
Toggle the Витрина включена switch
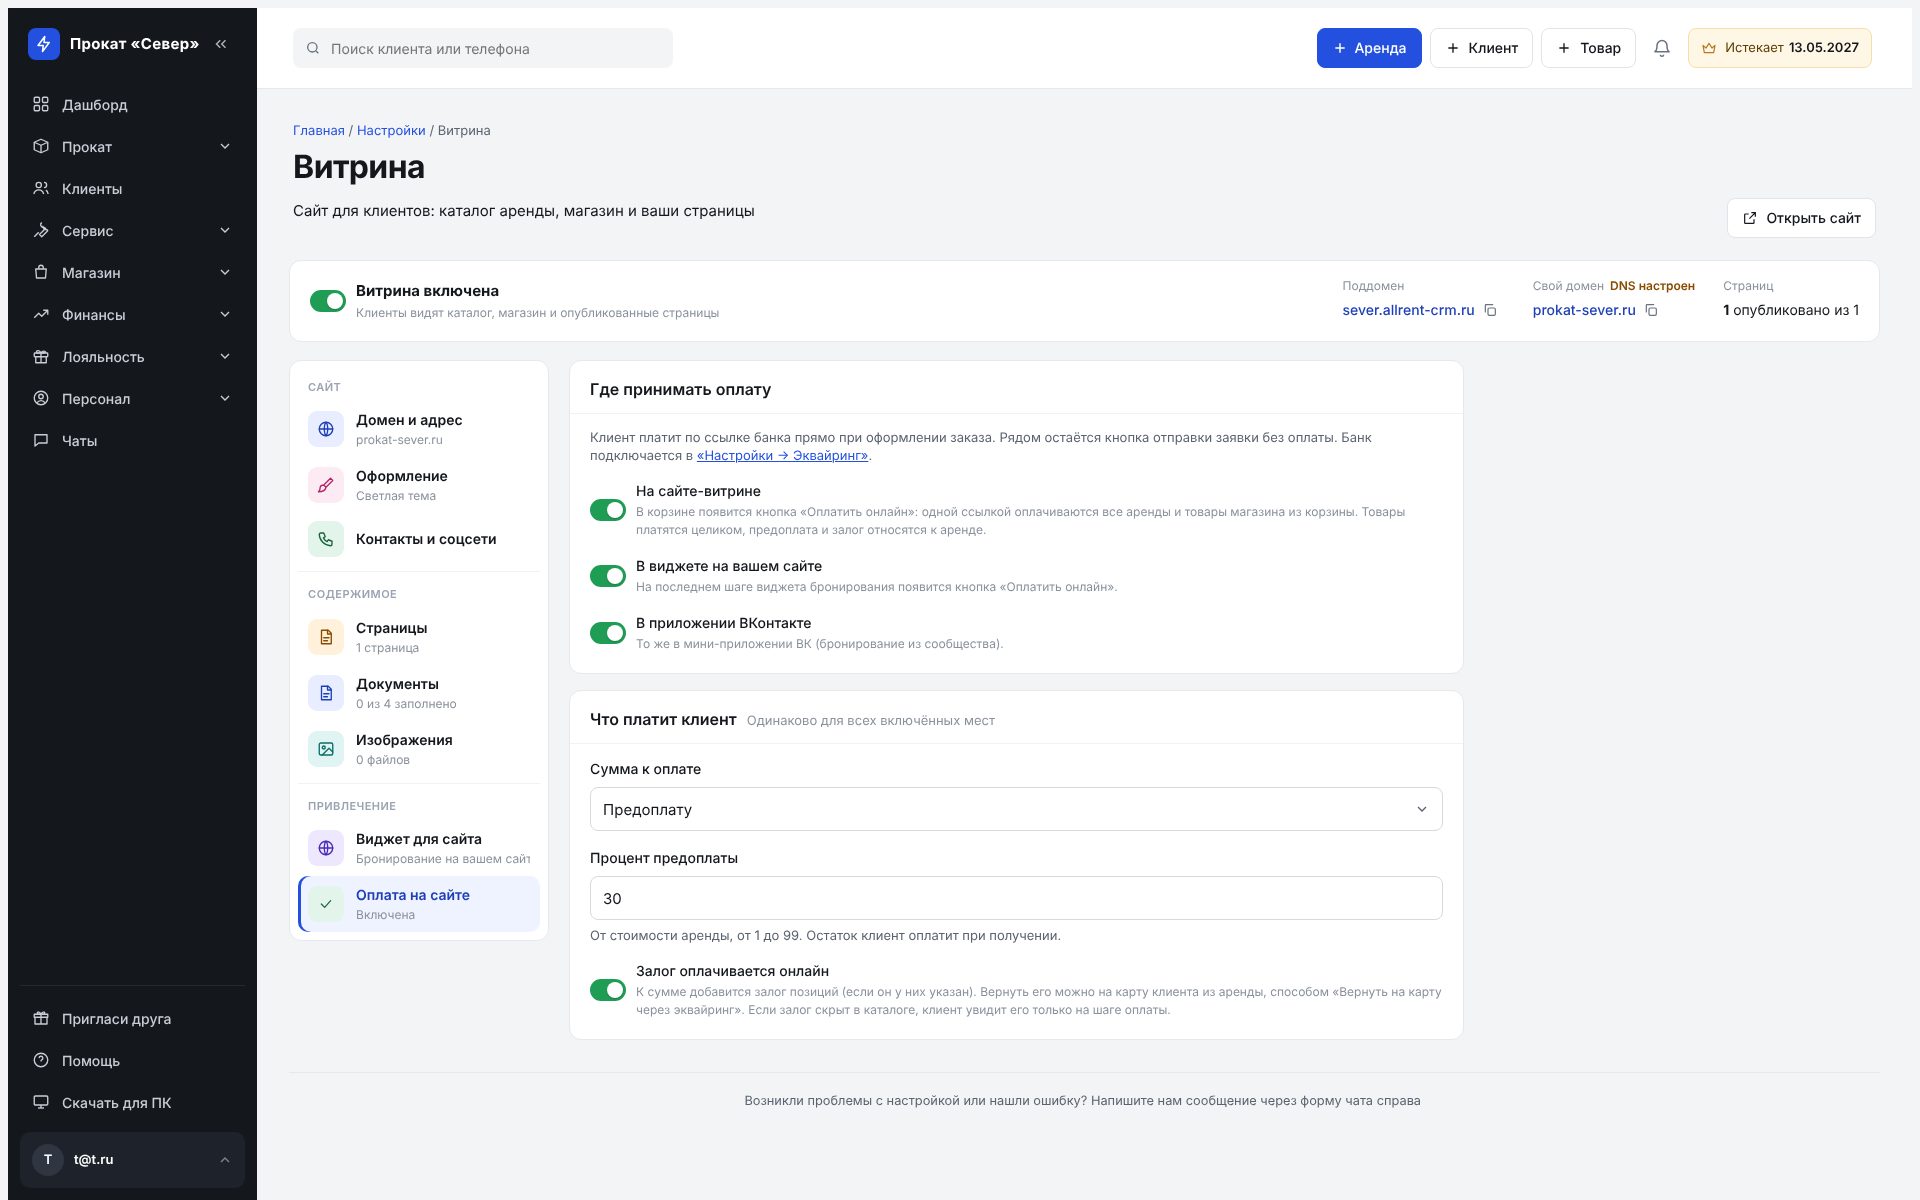point(327,301)
